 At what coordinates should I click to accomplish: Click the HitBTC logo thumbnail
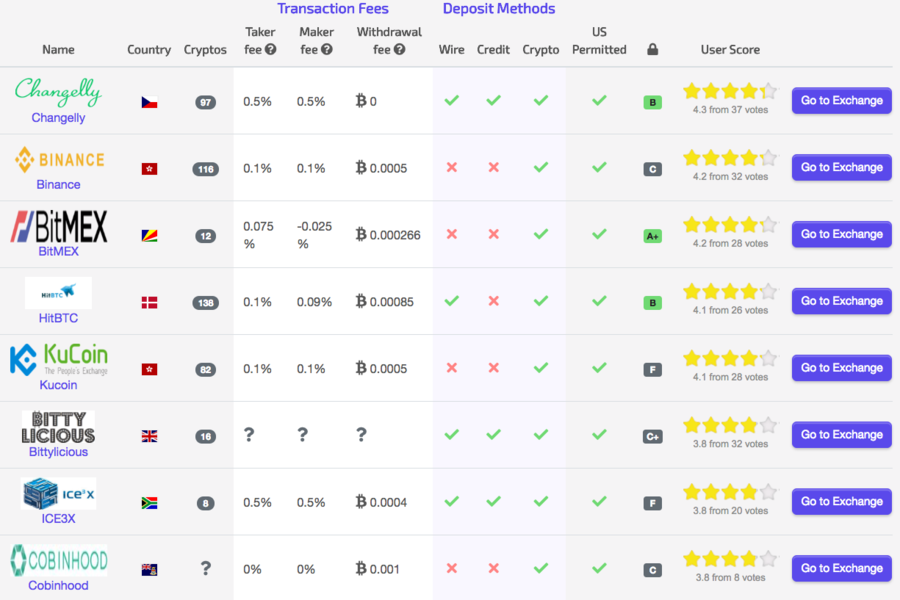[x=58, y=293]
